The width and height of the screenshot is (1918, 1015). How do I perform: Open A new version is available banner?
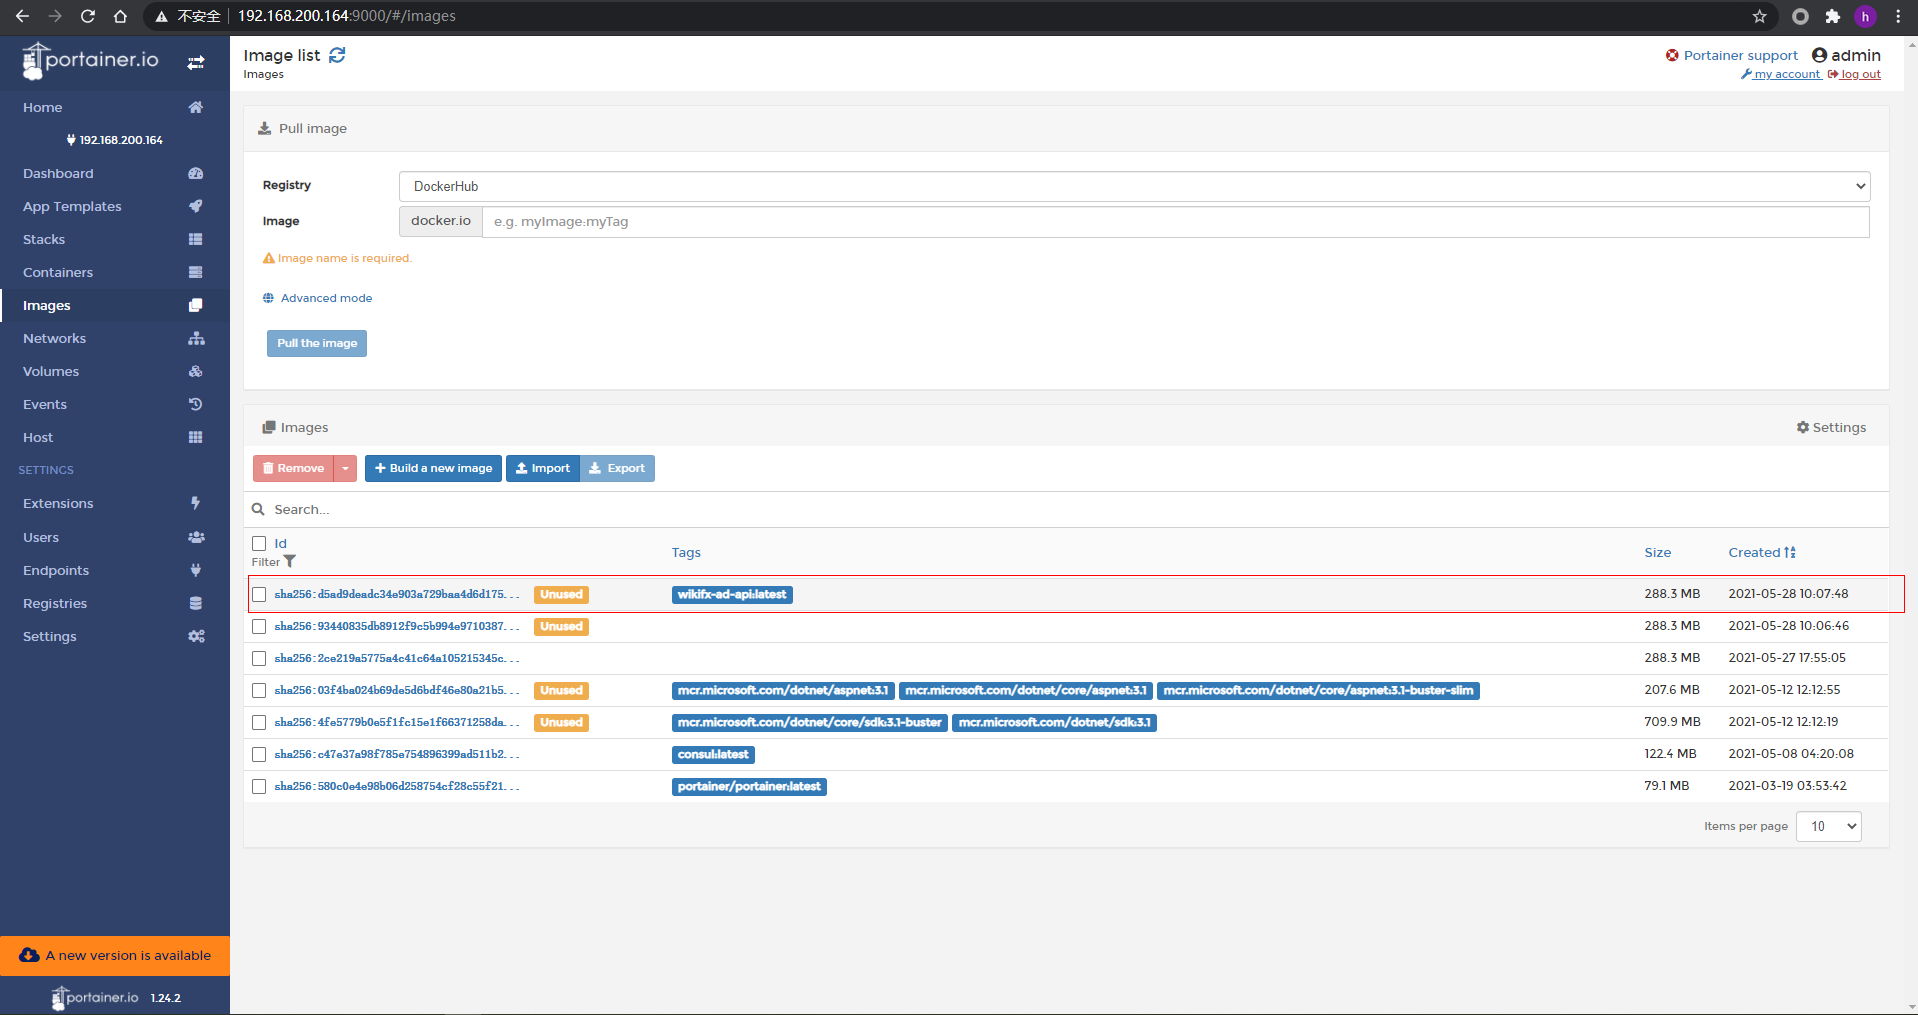pyautogui.click(x=115, y=955)
